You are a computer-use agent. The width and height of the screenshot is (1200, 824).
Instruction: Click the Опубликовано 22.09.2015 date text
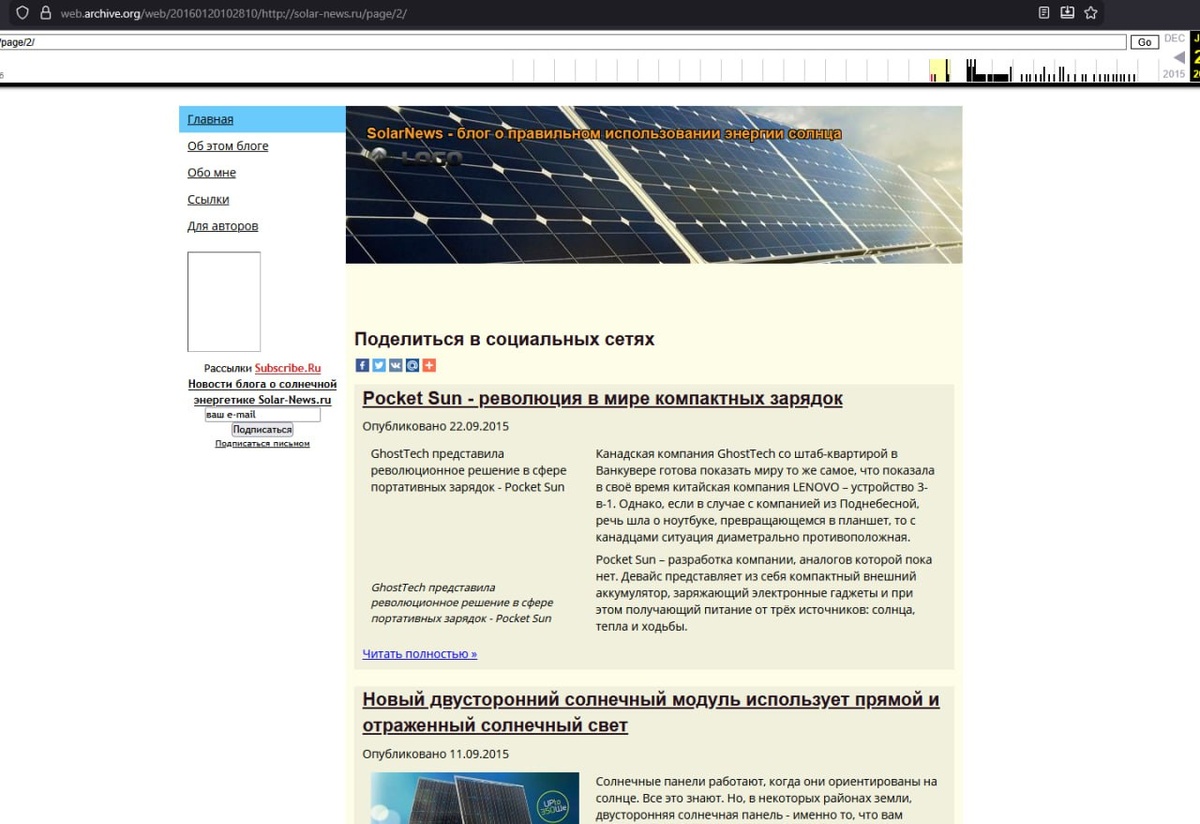tap(436, 426)
